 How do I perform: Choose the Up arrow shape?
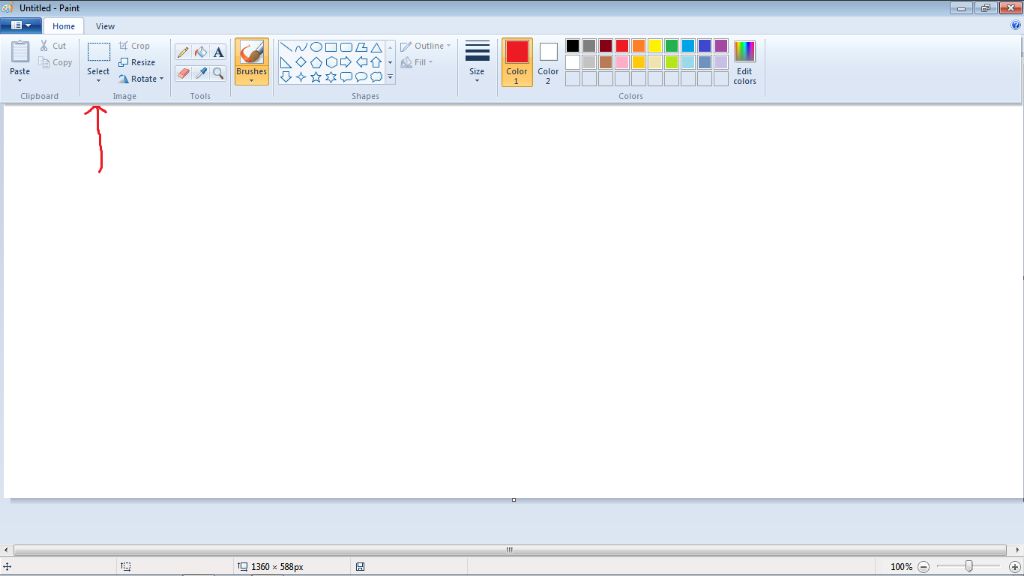click(x=376, y=62)
